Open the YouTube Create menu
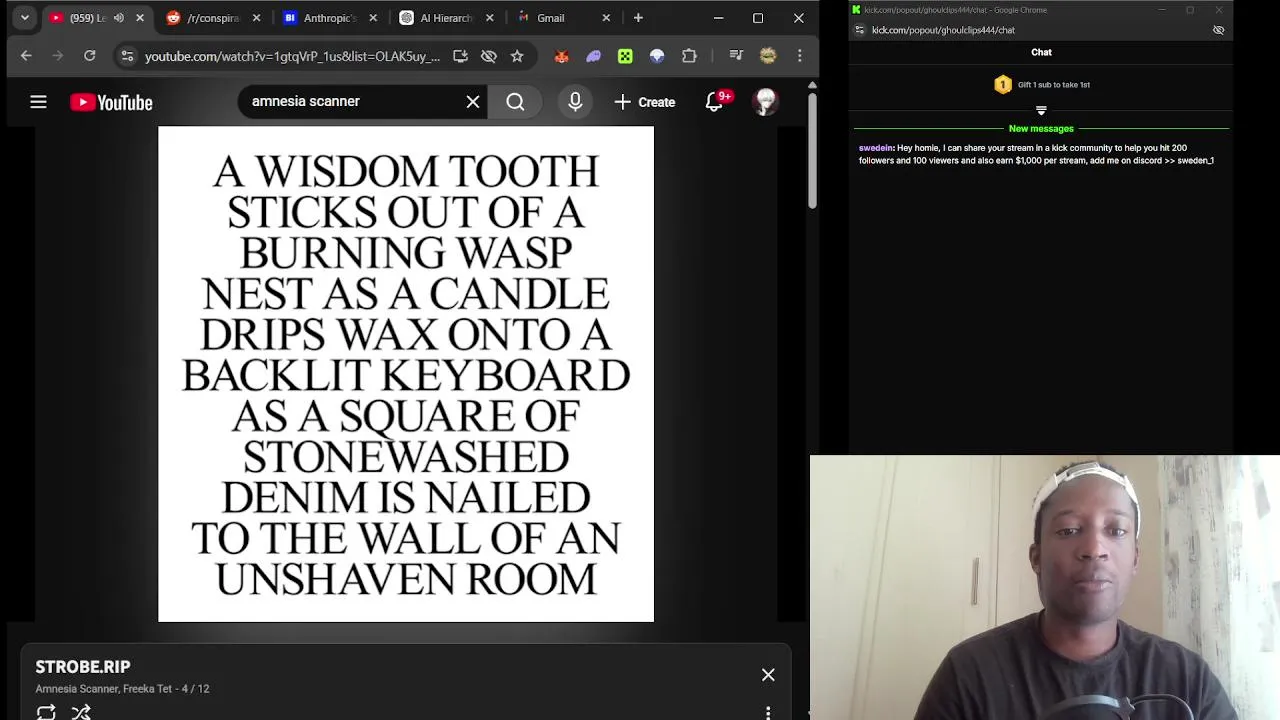The width and height of the screenshot is (1280, 720). pos(645,102)
